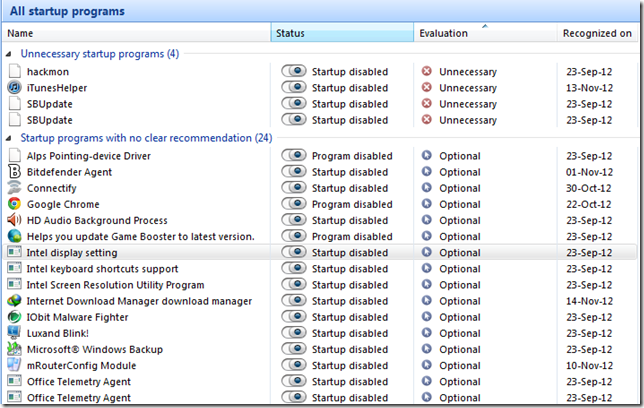This screenshot has height=408, width=644.
Task: Click the red Unnecessary icon for hackmon
Action: [427, 71]
